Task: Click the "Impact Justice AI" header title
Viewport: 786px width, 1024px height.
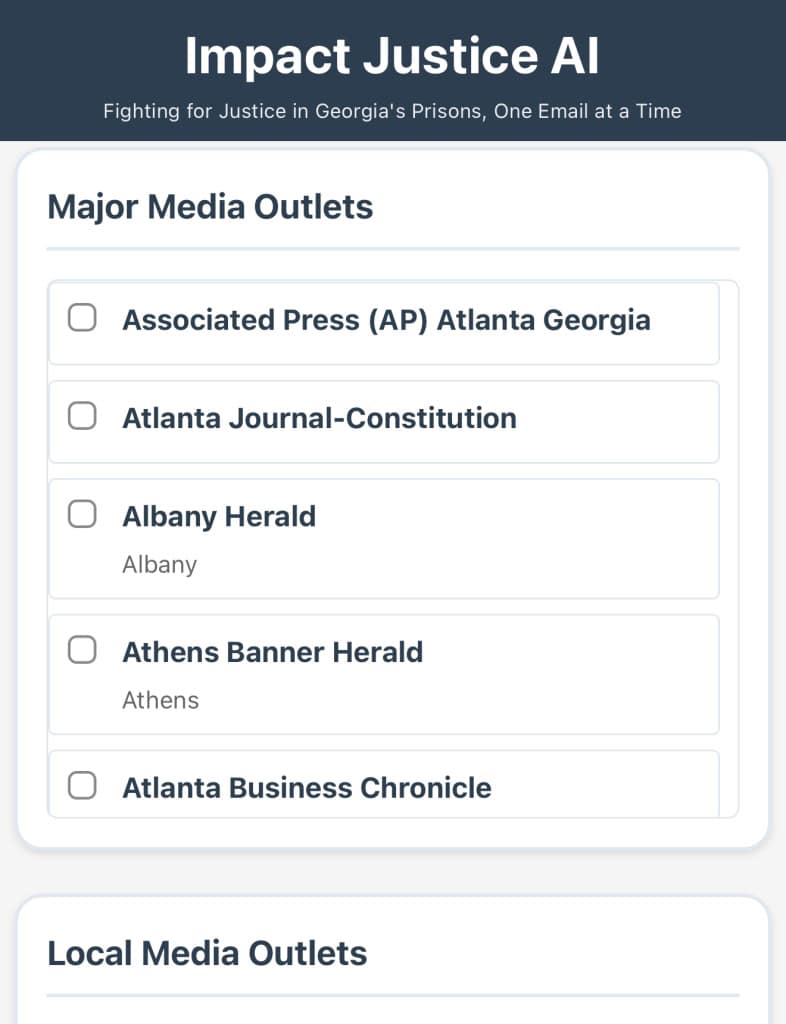Action: [x=392, y=56]
